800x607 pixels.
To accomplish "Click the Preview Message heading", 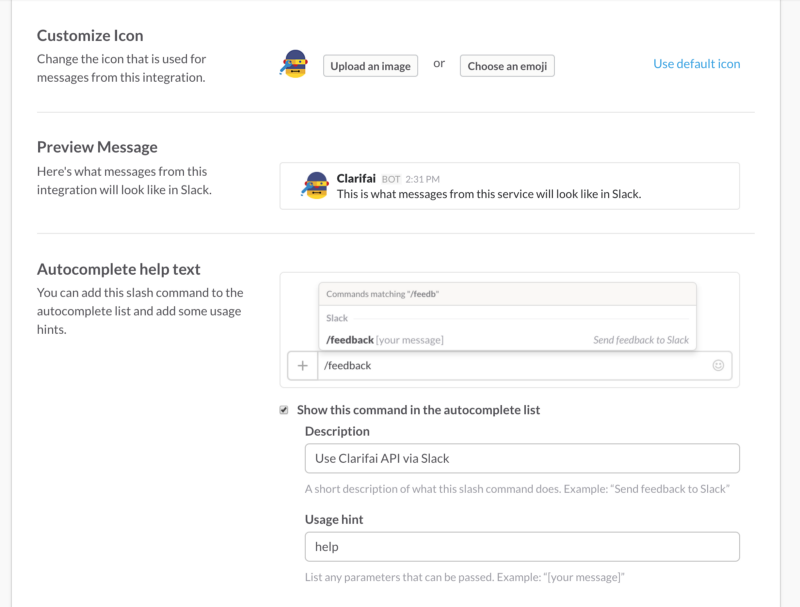I will pyautogui.click(x=97, y=147).
